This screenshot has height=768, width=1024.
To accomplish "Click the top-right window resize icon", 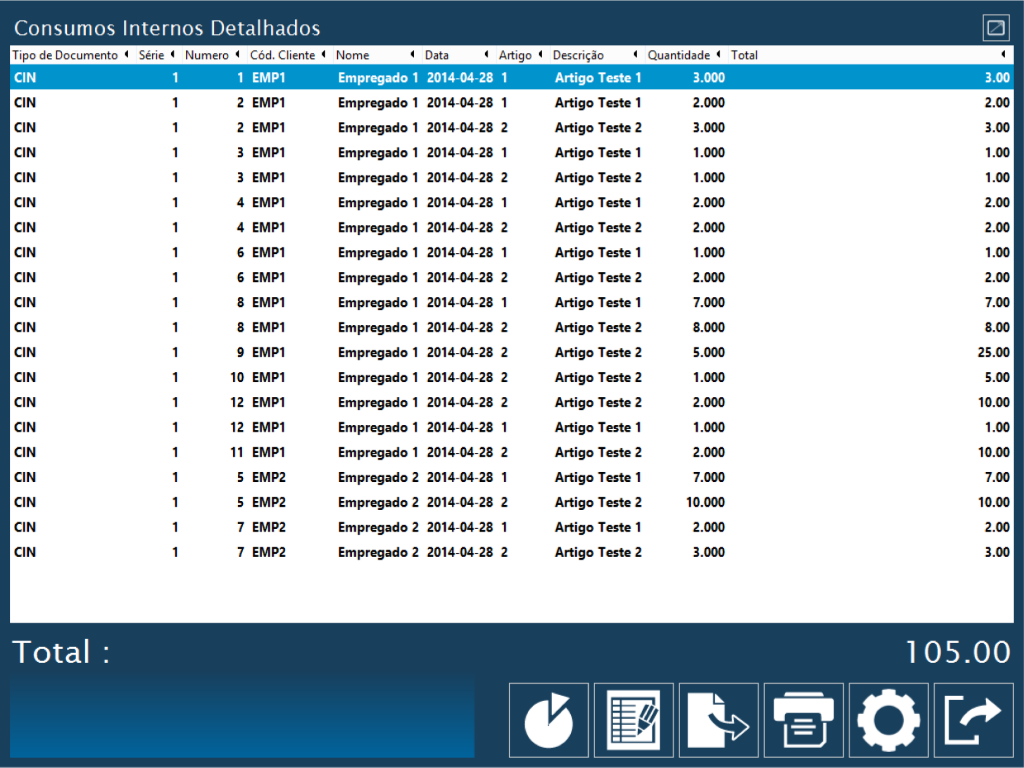I will click(x=996, y=28).
